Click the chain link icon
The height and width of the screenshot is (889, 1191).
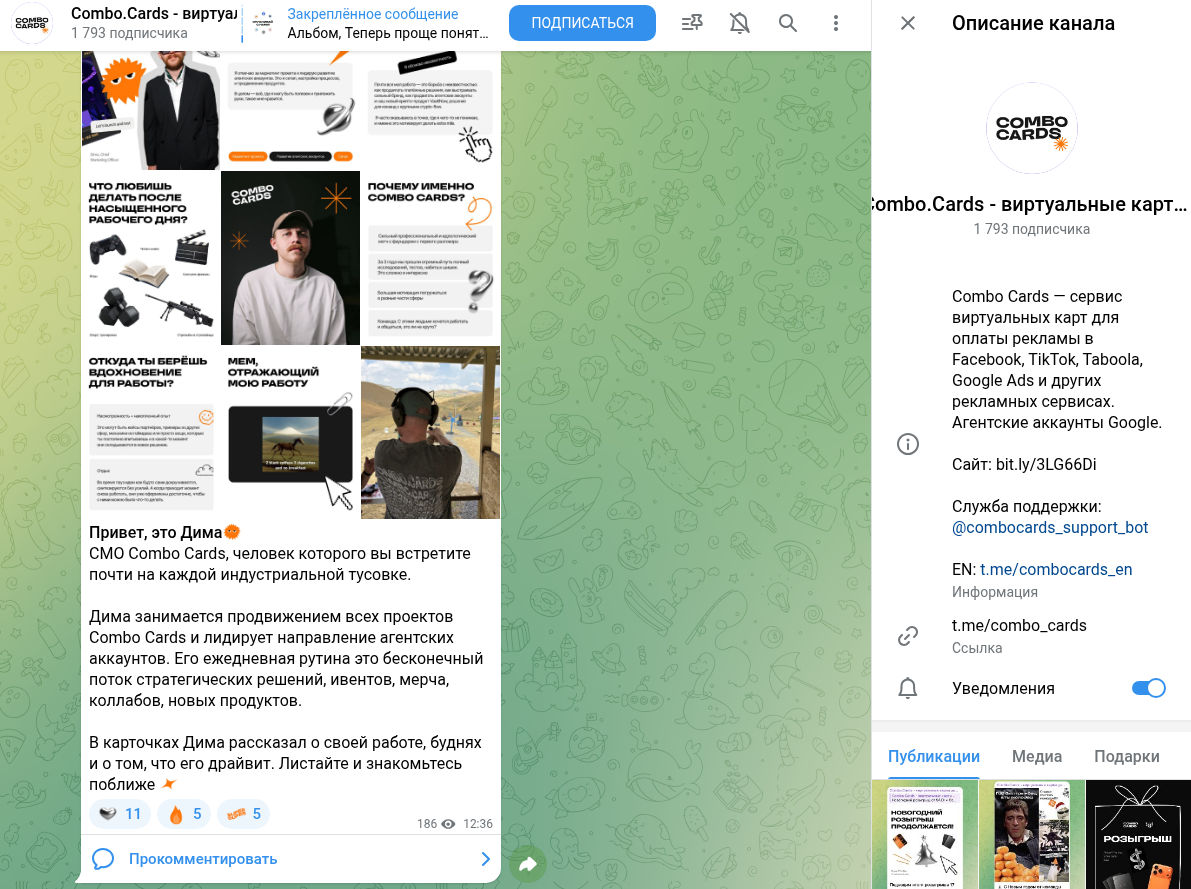908,636
